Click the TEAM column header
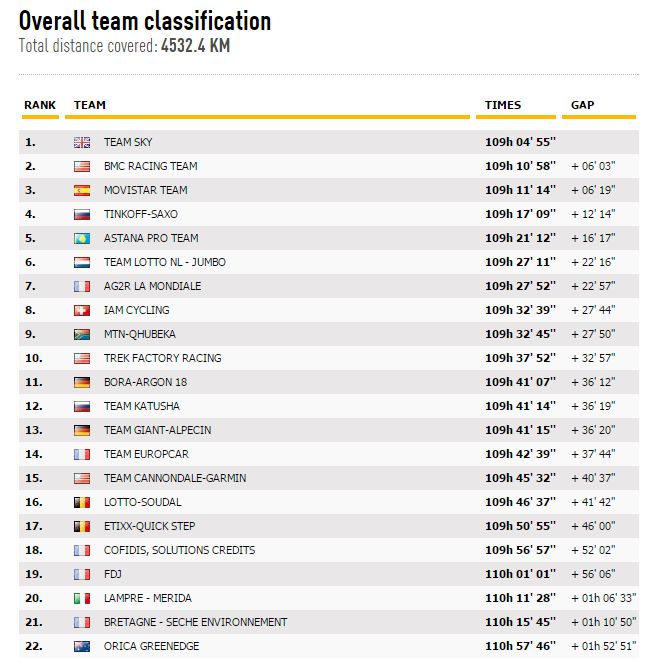This screenshot has height=671, width=657. pyautogui.click(x=90, y=105)
